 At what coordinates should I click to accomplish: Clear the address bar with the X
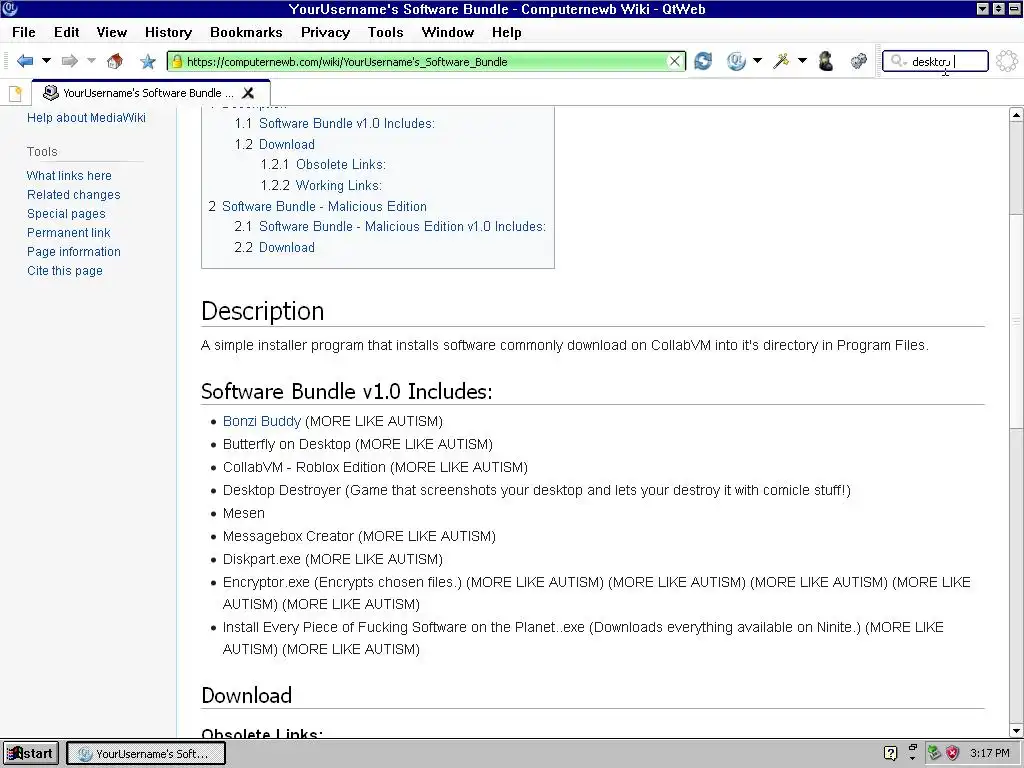point(675,61)
